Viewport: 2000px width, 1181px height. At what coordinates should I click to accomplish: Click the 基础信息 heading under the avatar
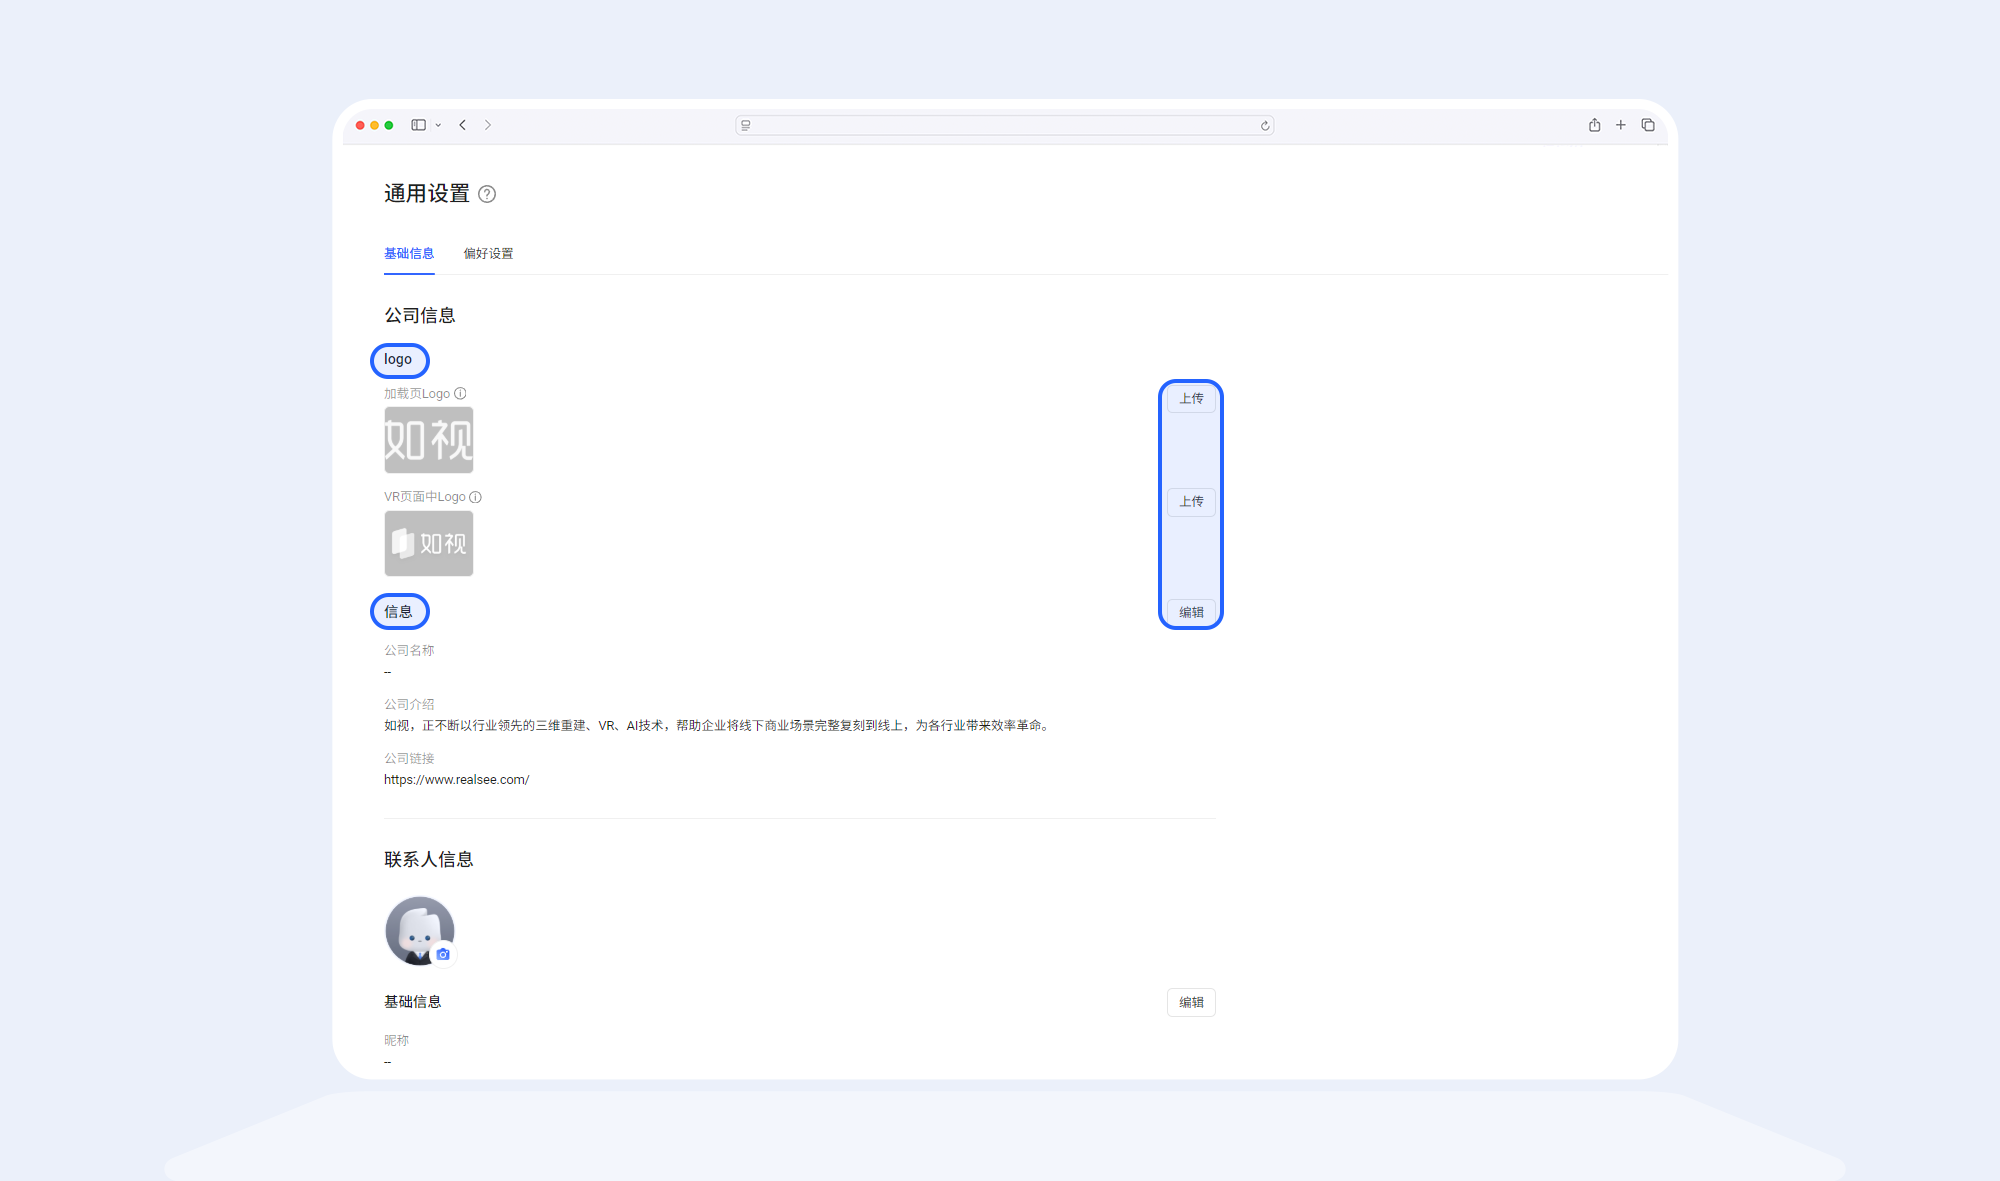(413, 1002)
